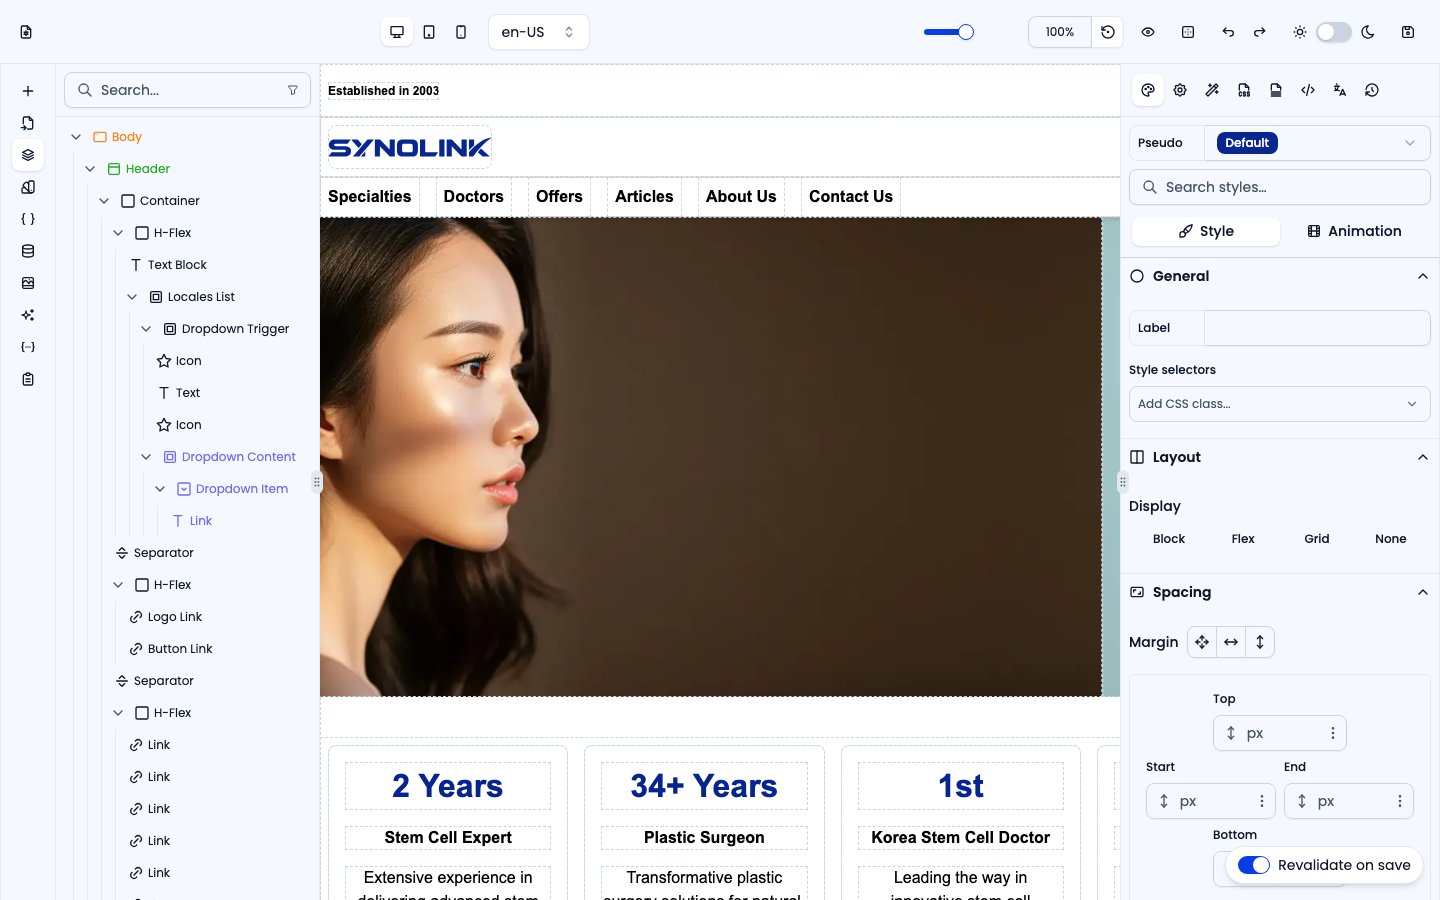Click the Search styles input field
The image size is (1440, 900).
(1280, 187)
